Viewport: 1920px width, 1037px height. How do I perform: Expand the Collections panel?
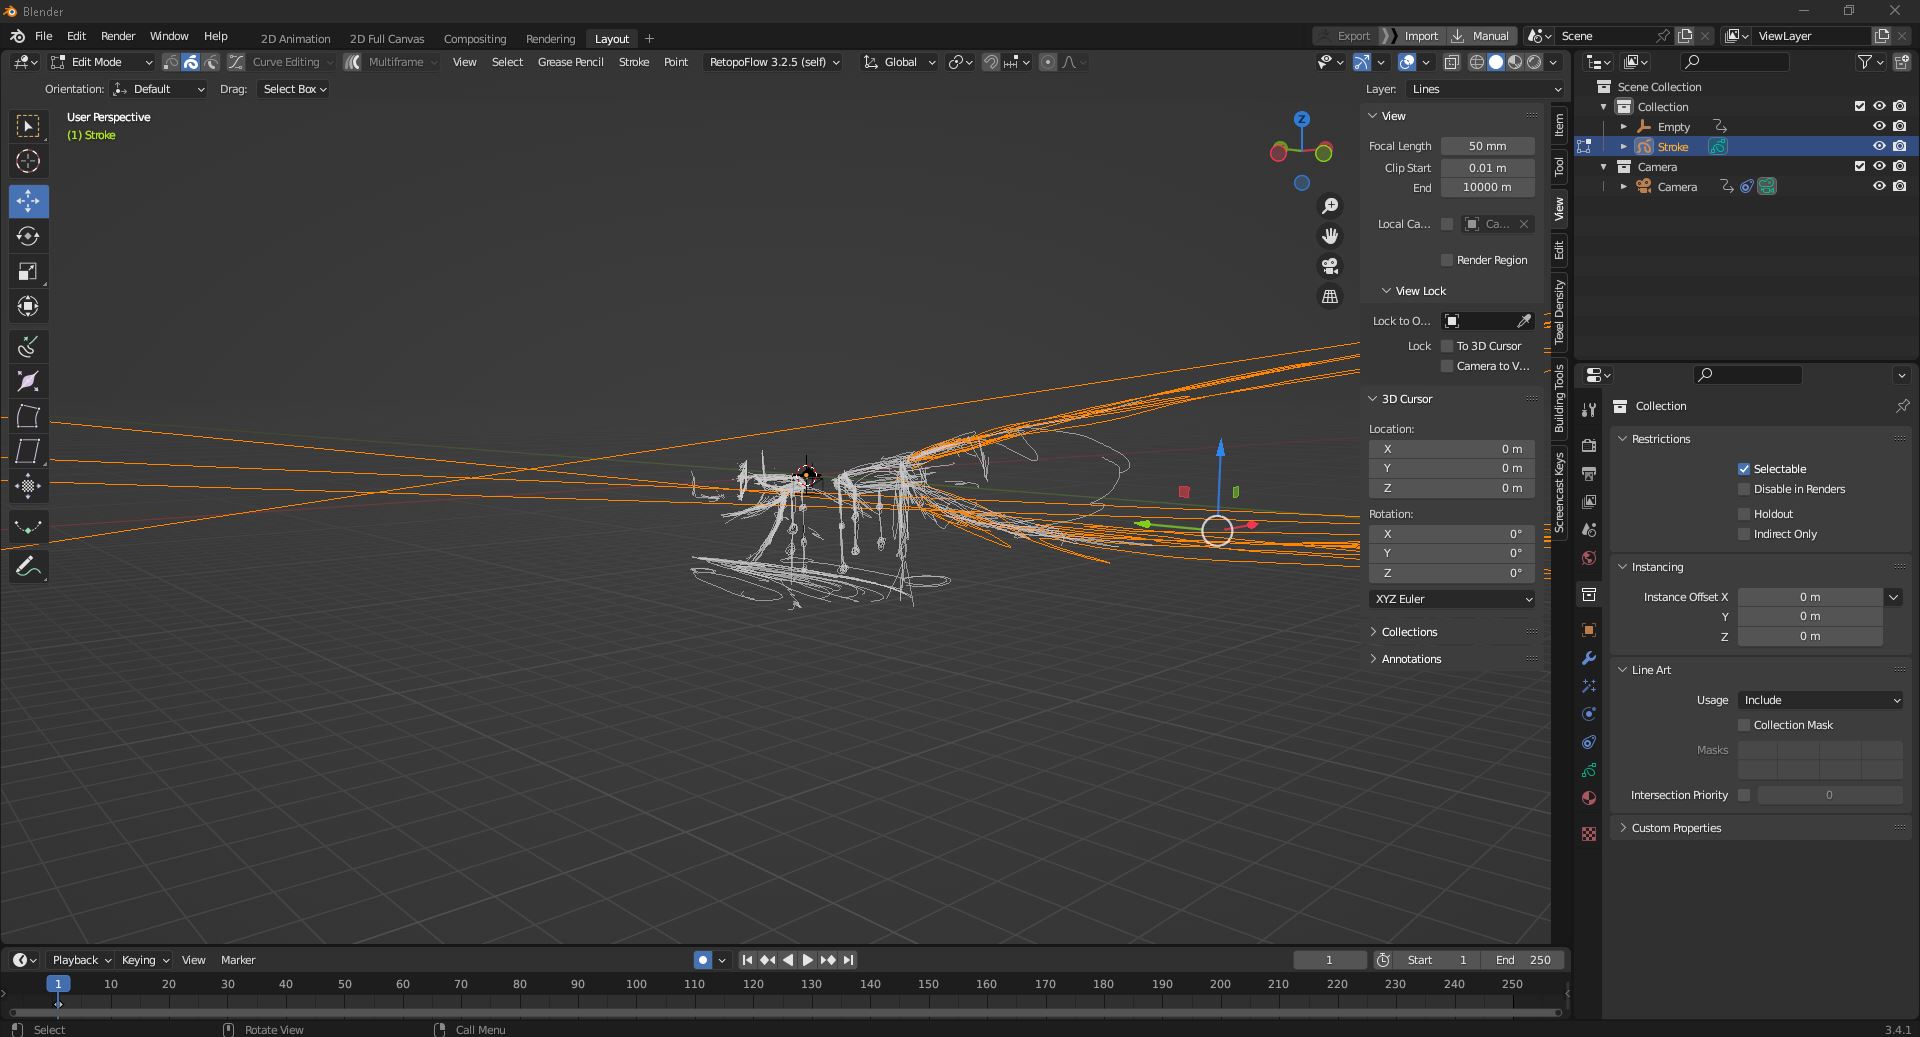(1408, 632)
